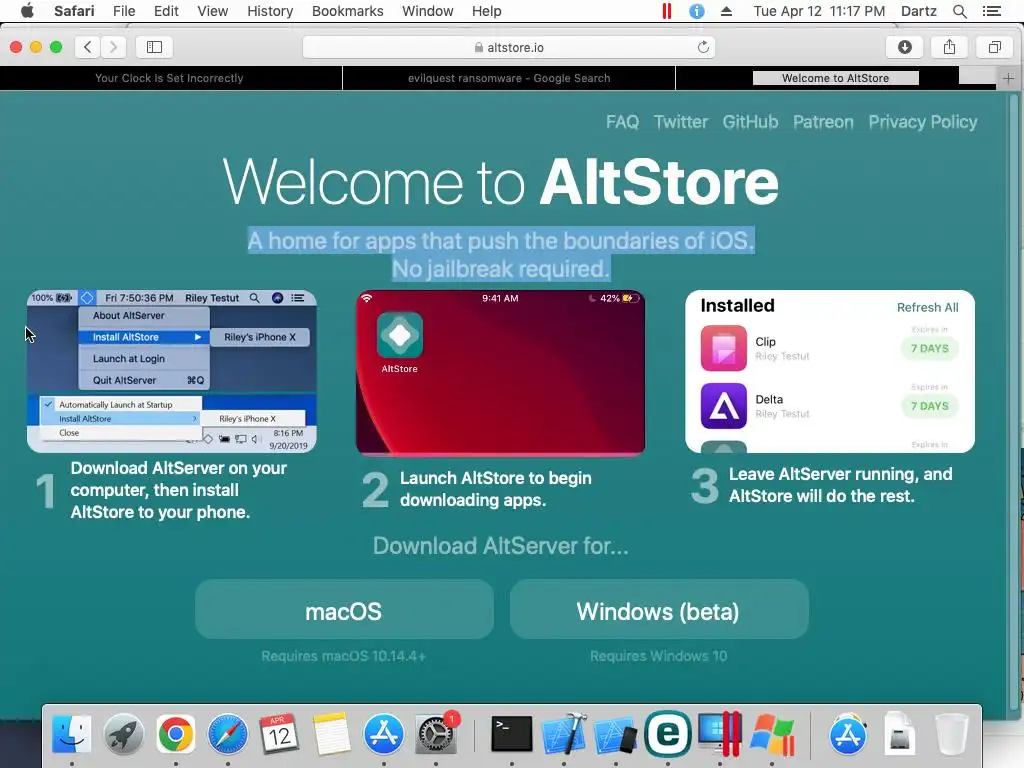
Task: Open the App Store icon beside Notes in the Dock
Action: [x=383, y=734]
